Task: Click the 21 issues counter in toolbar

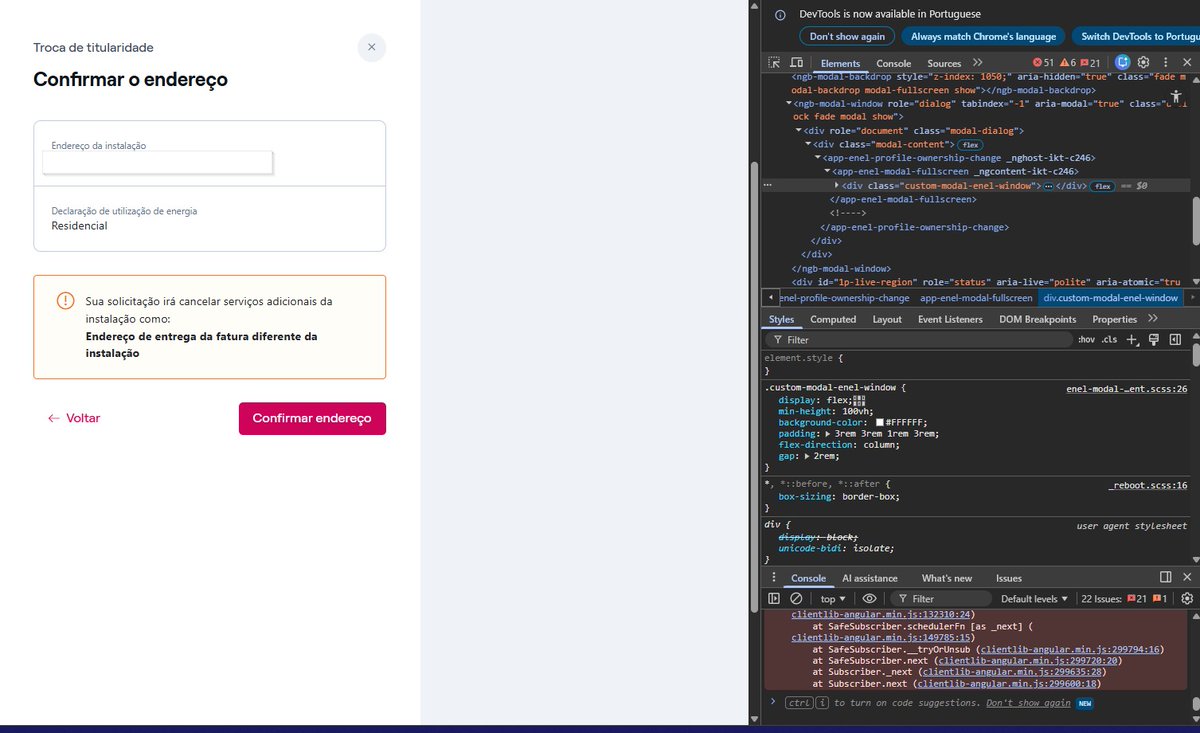Action: coord(1090,63)
